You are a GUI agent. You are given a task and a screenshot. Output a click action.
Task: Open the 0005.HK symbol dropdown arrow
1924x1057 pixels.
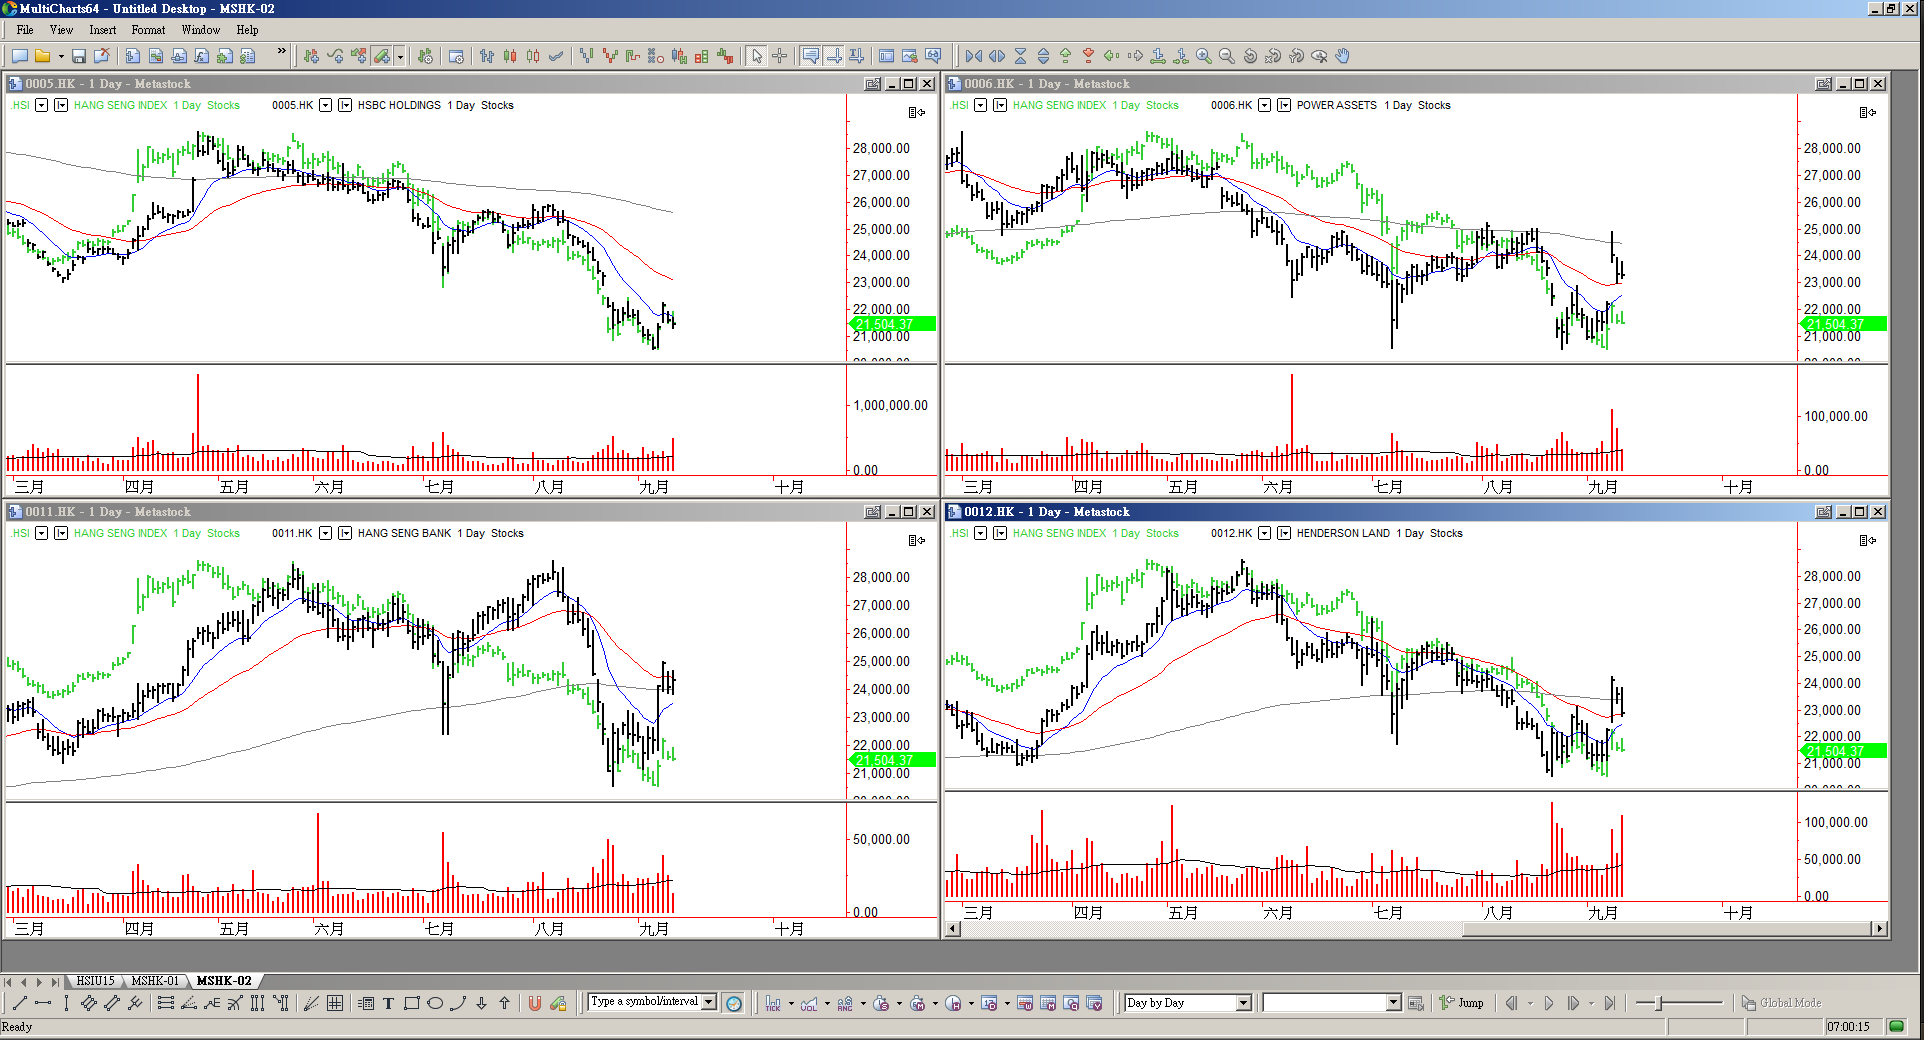(325, 105)
